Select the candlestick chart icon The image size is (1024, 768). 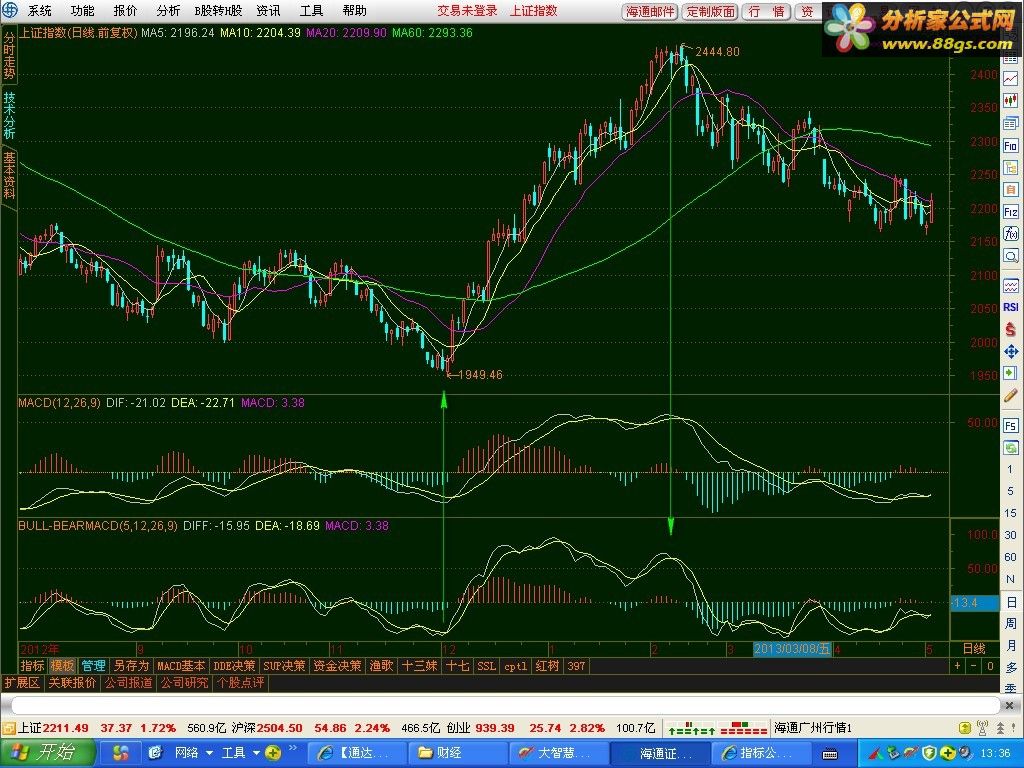[x=1010, y=101]
